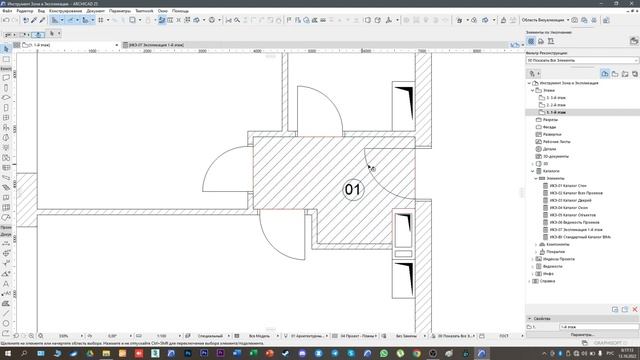The image size is (640, 360).
Task: Toggle the highlighted geometry method in Info Box
Action: click(x=38, y=35)
